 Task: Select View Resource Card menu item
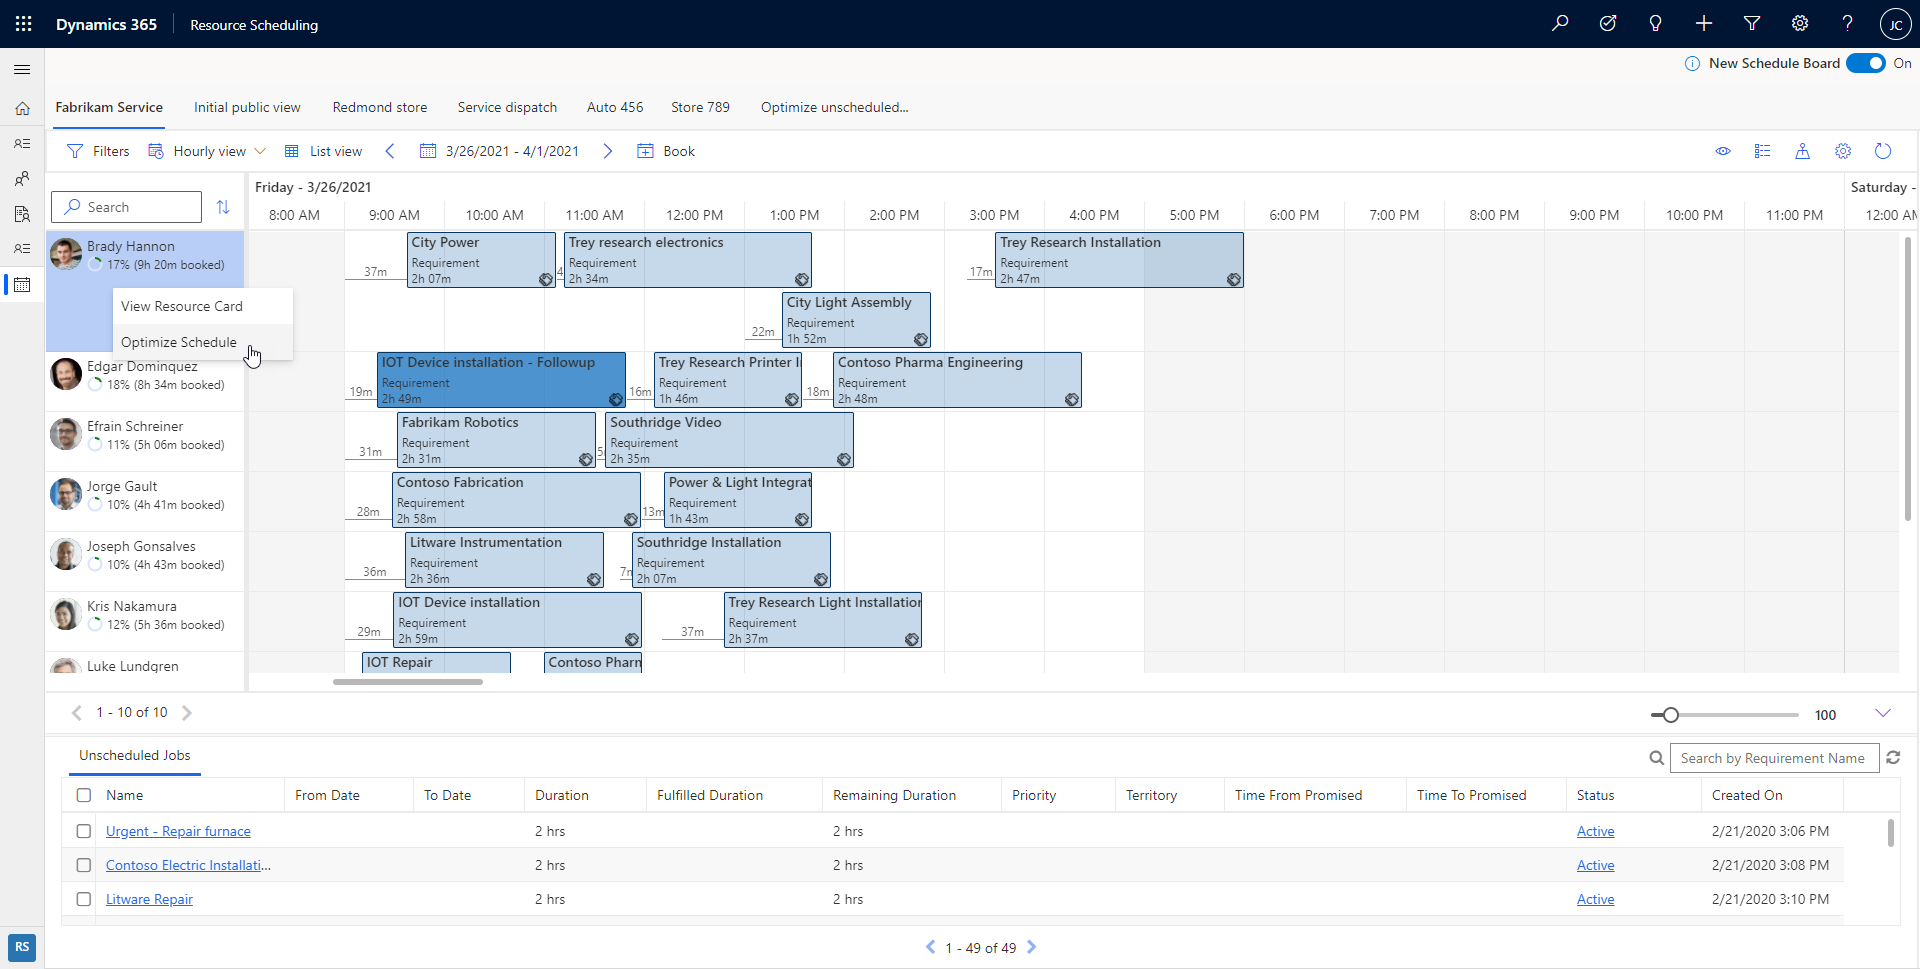click(203, 306)
